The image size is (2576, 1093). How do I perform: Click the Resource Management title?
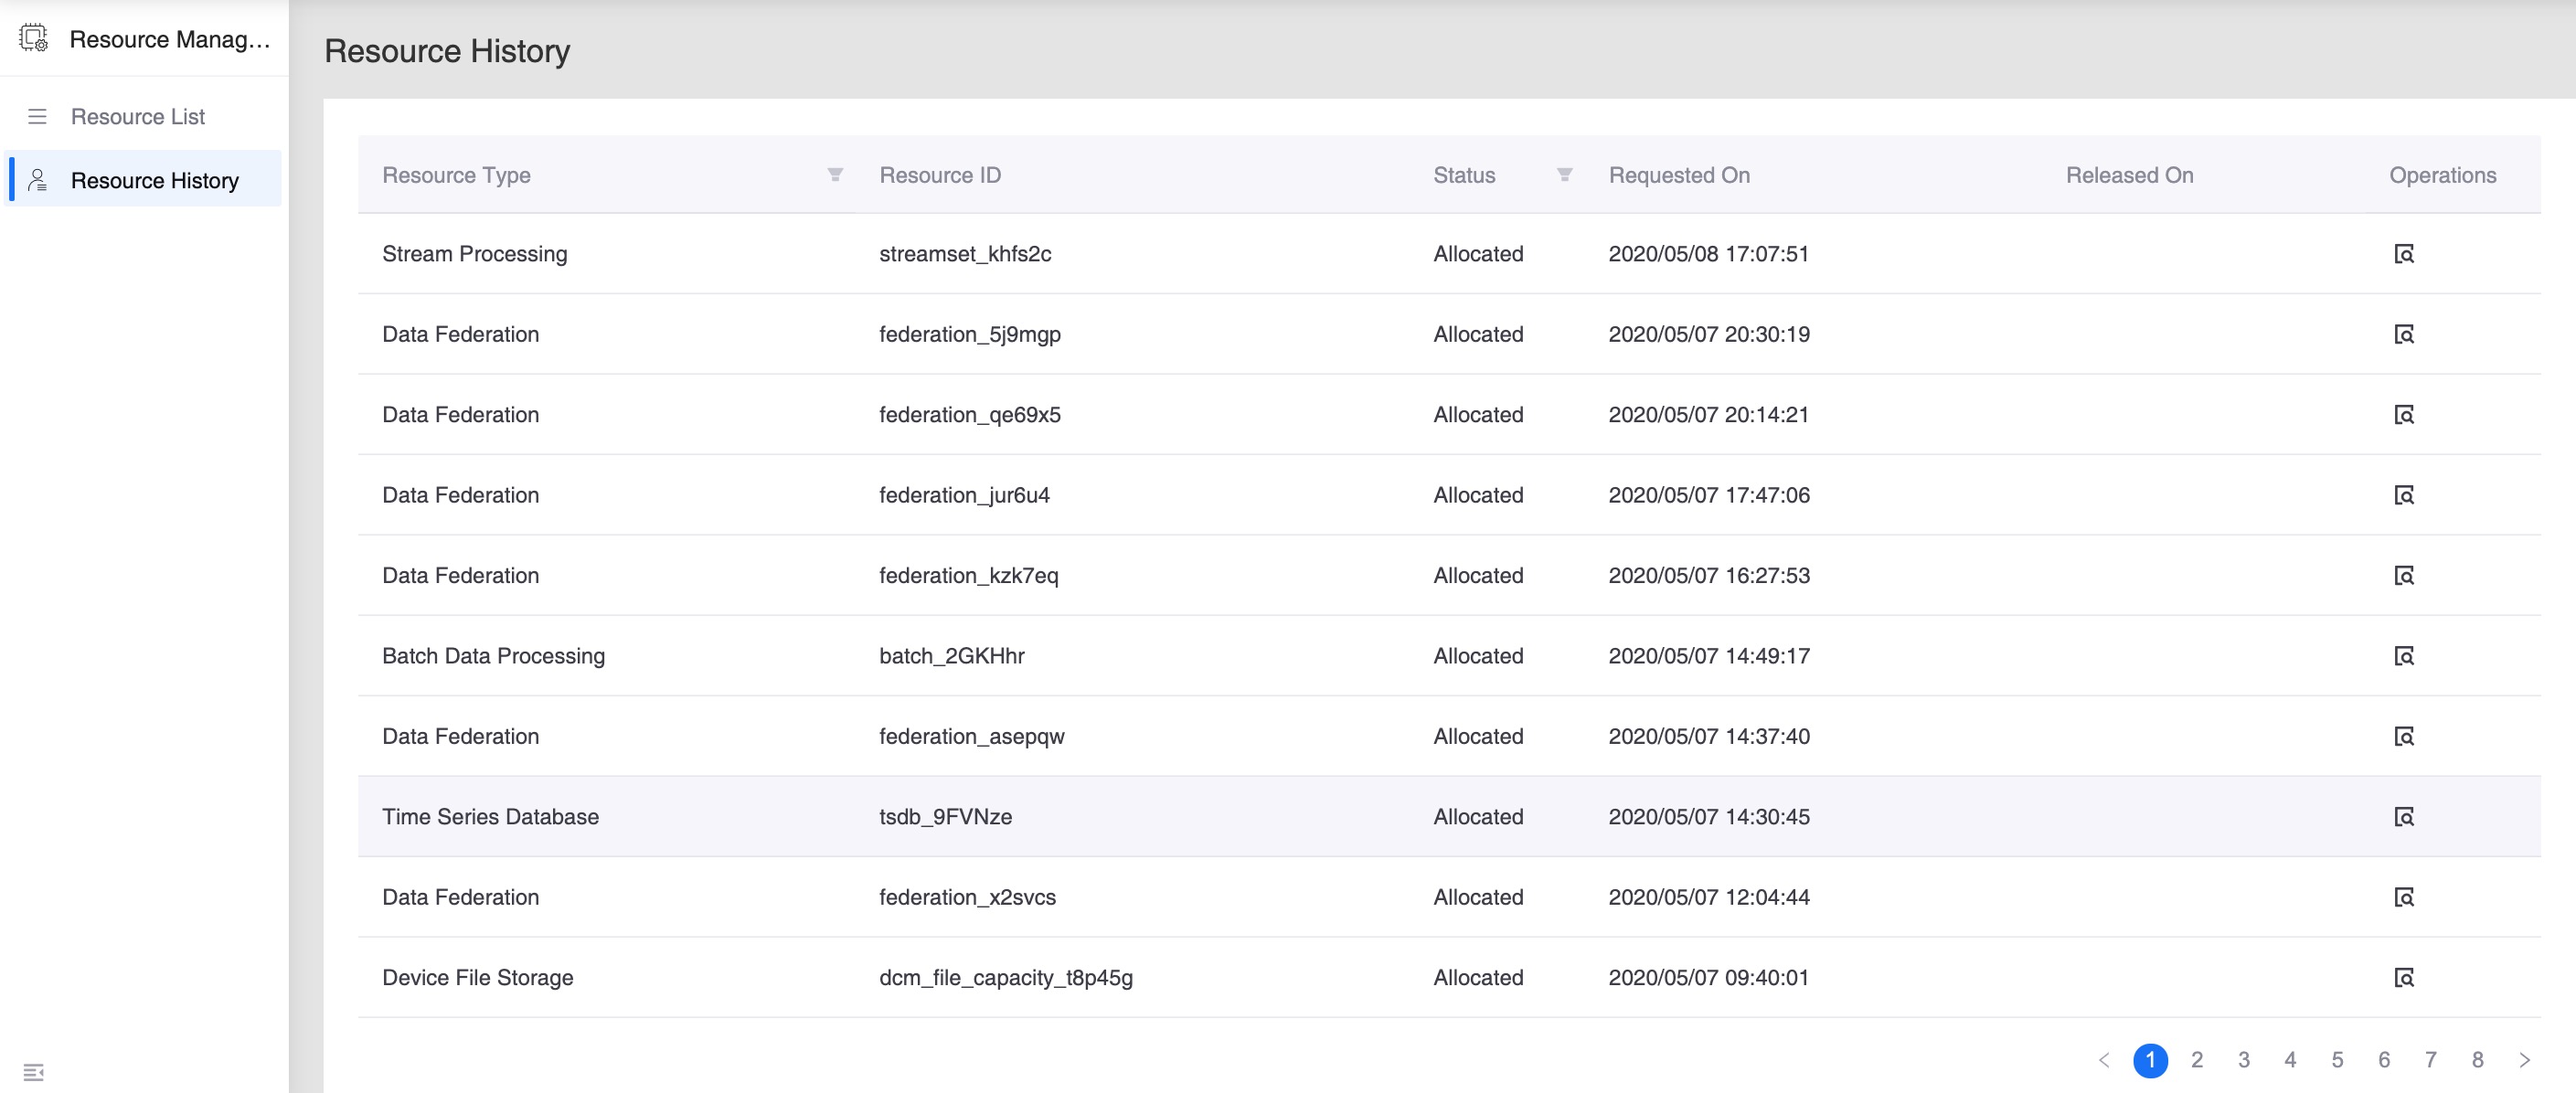[x=170, y=39]
